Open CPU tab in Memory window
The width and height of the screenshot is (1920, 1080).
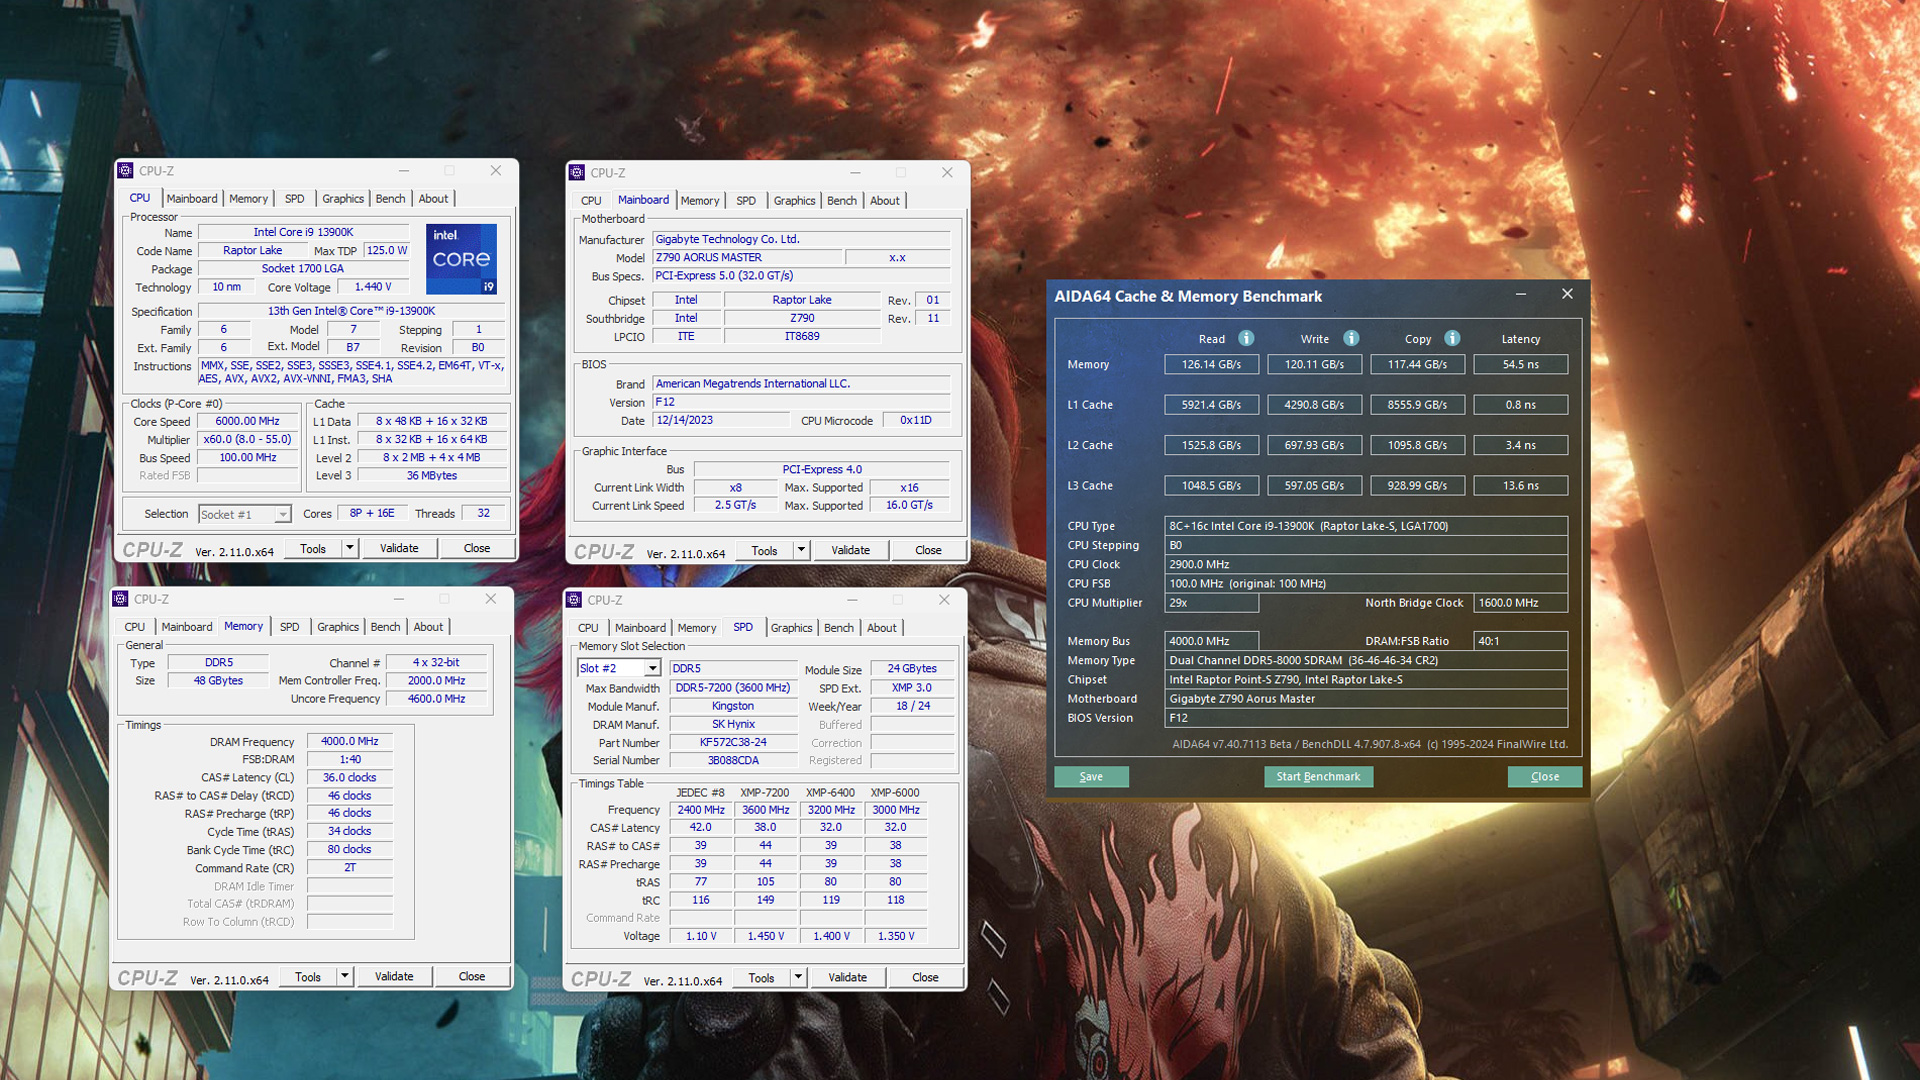pyautogui.click(x=135, y=627)
